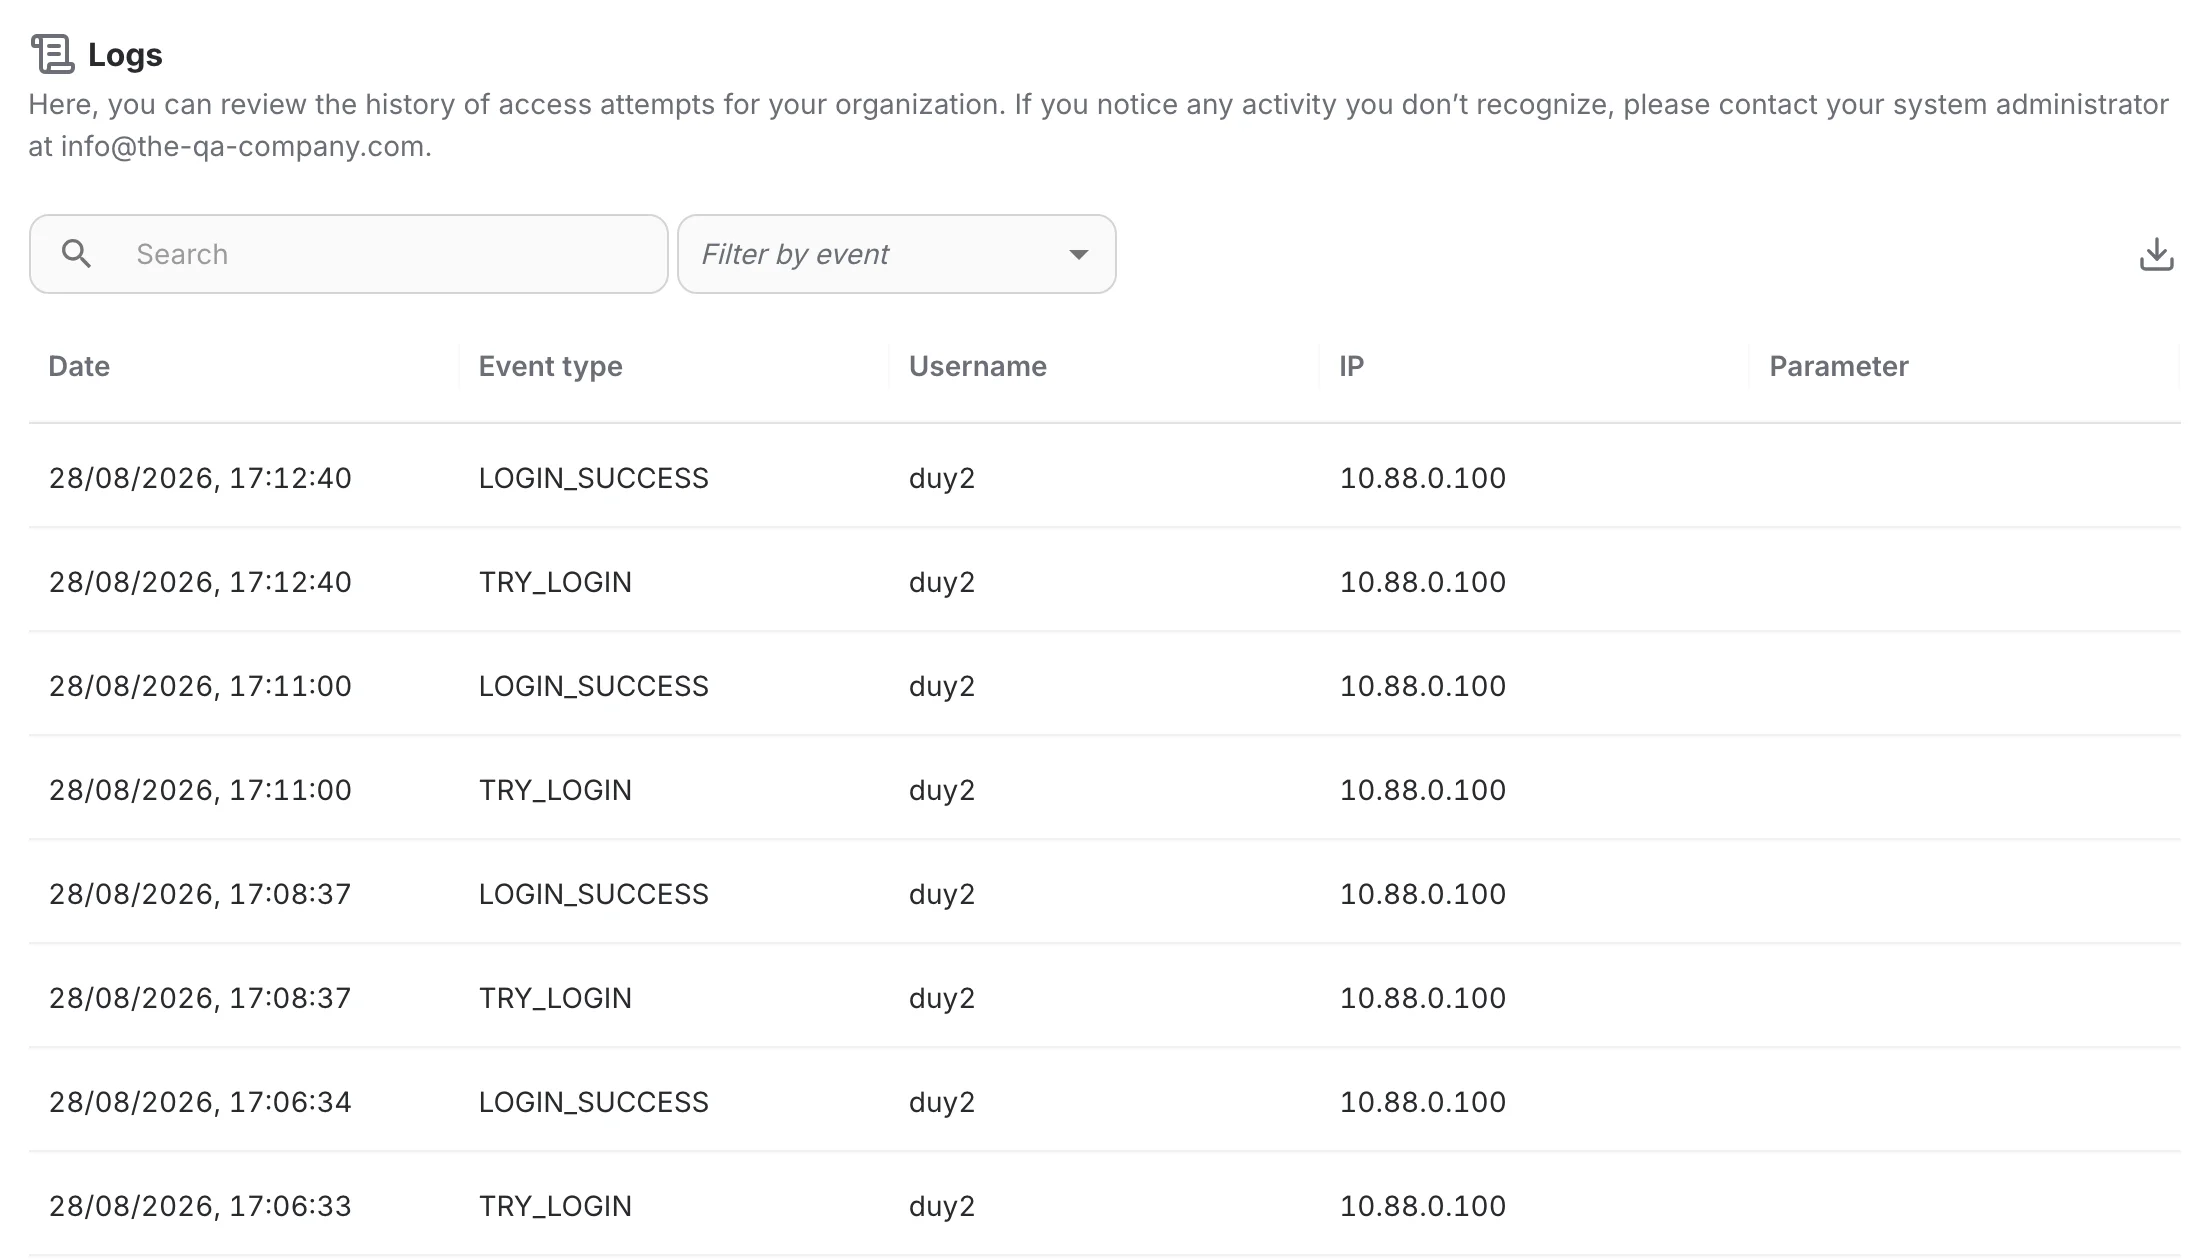Click LOGIN_SUCCESS in the 17:11:00 row

coord(594,686)
